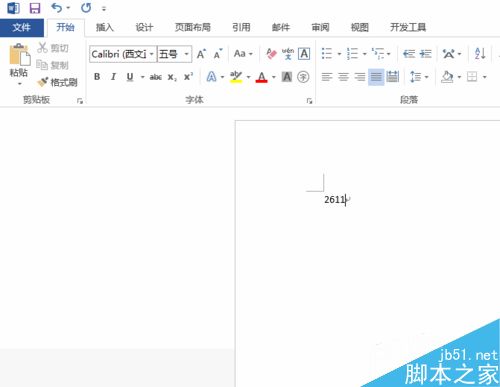The image size is (500, 387).
Task: Expand the 粘贴 (Paste) options arrow
Action: coord(19,83)
